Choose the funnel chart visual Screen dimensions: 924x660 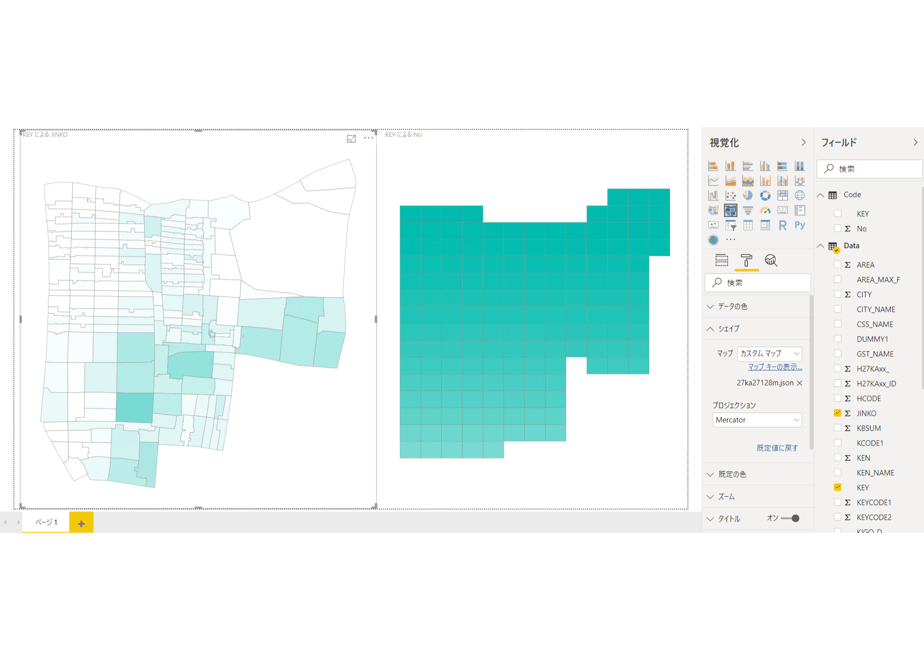pos(748,210)
